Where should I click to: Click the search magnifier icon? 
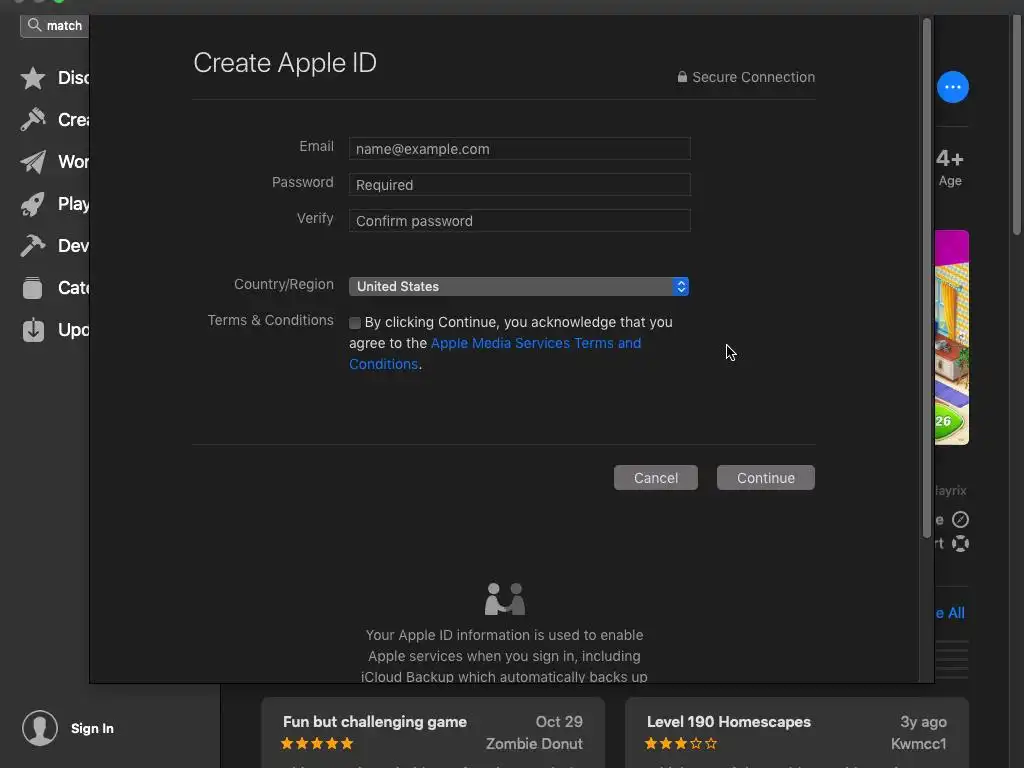(x=35, y=25)
